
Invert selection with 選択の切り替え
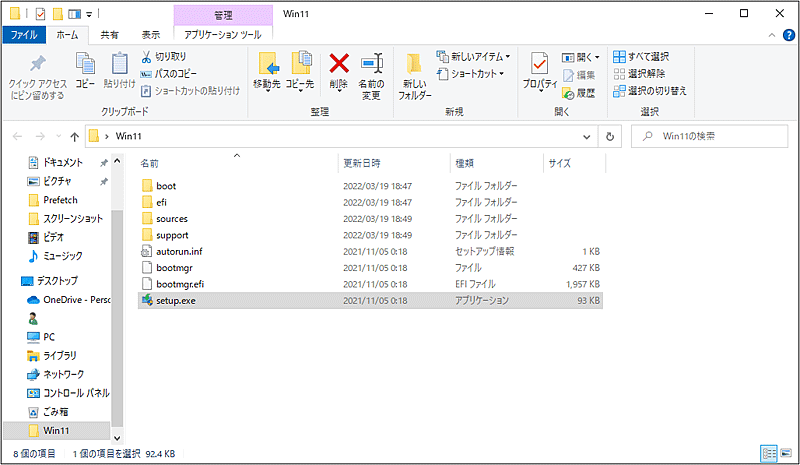(650, 91)
